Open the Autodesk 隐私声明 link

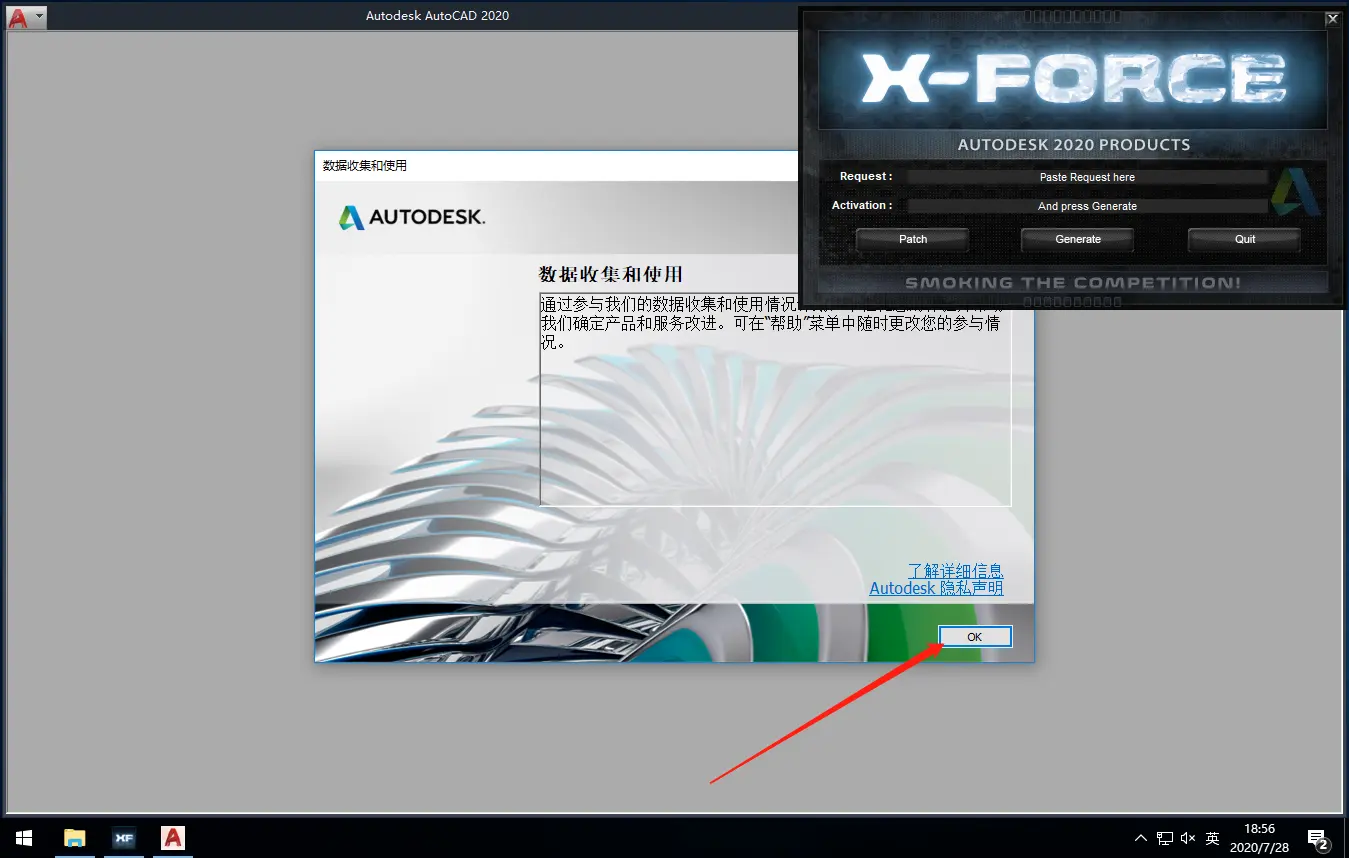[936, 588]
